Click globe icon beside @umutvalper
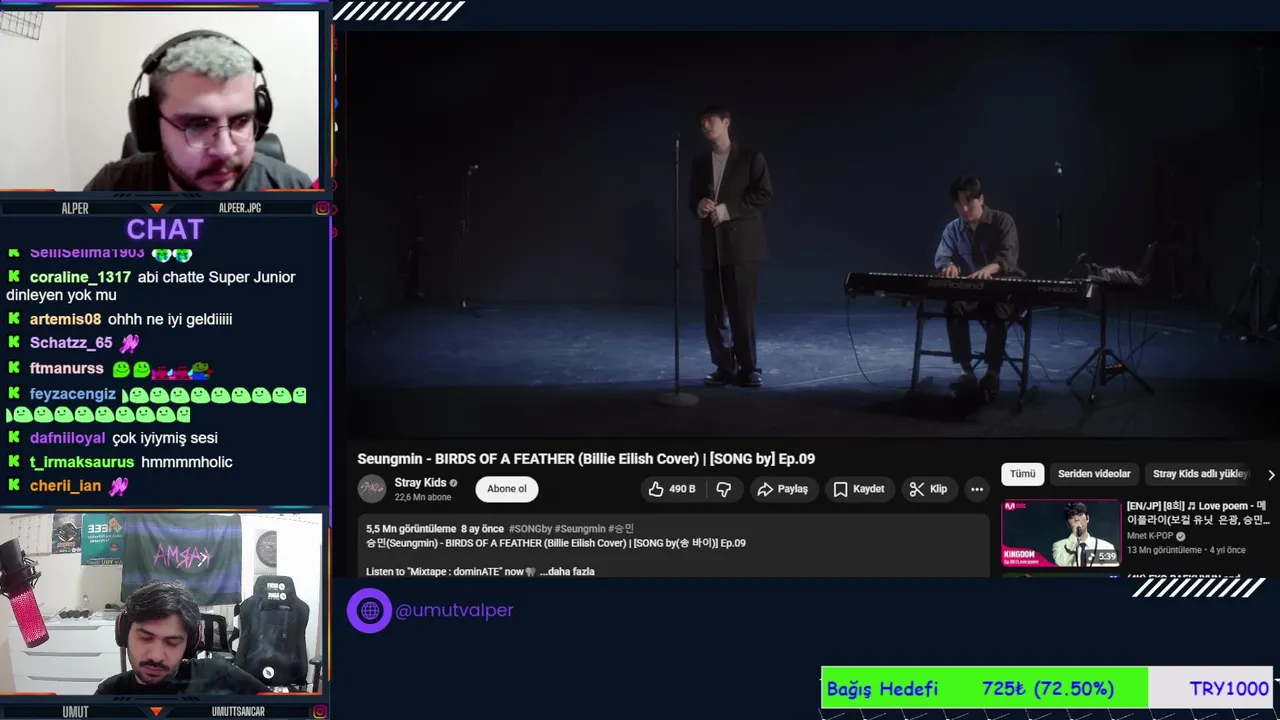Viewport: 1280px width, 720px height. pyautogui.click(x=369, y=610)
